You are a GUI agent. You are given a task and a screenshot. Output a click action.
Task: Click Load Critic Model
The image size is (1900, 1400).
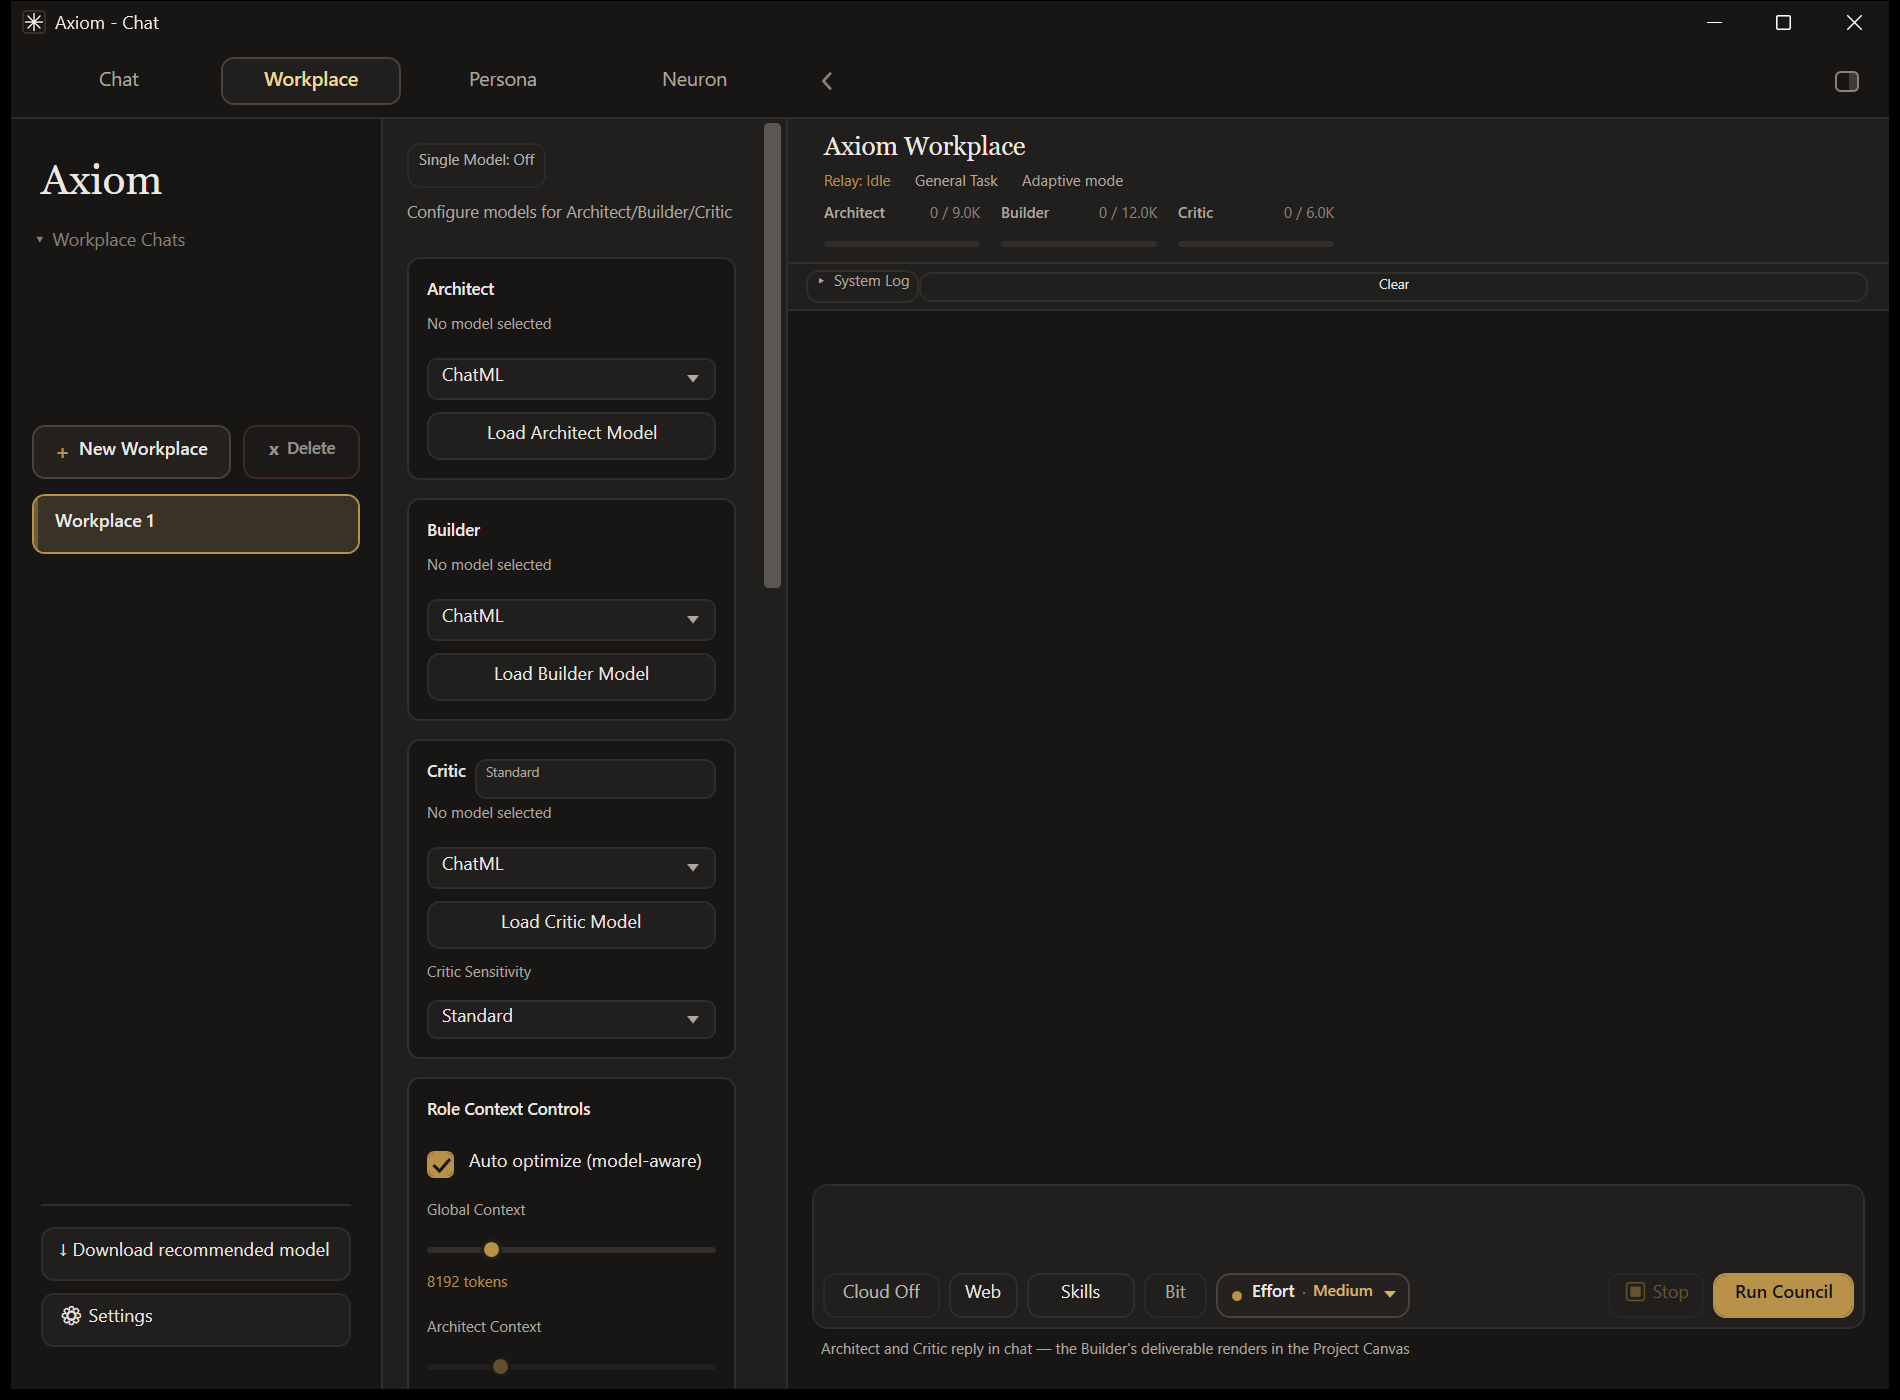pyautogui.click(x=571, y=924)
